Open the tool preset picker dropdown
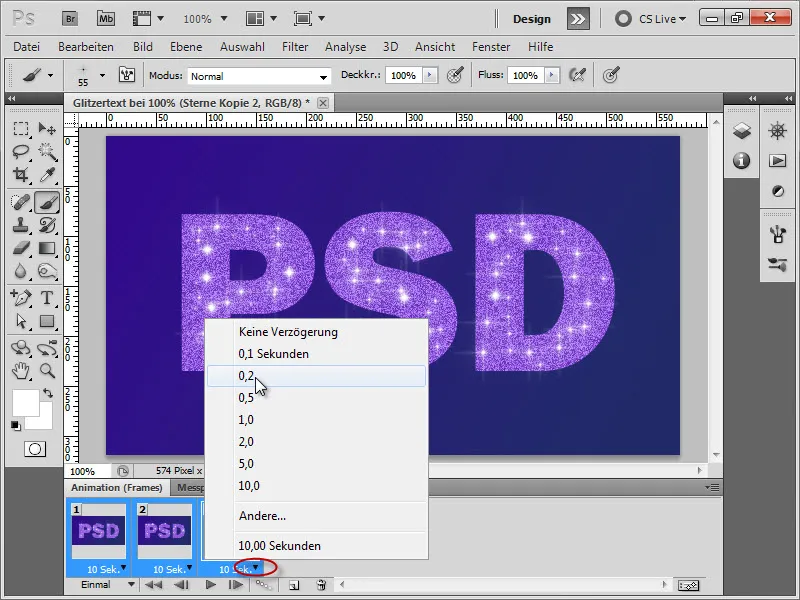Screen dimensions: 800x600 click(x=50, y=76)
